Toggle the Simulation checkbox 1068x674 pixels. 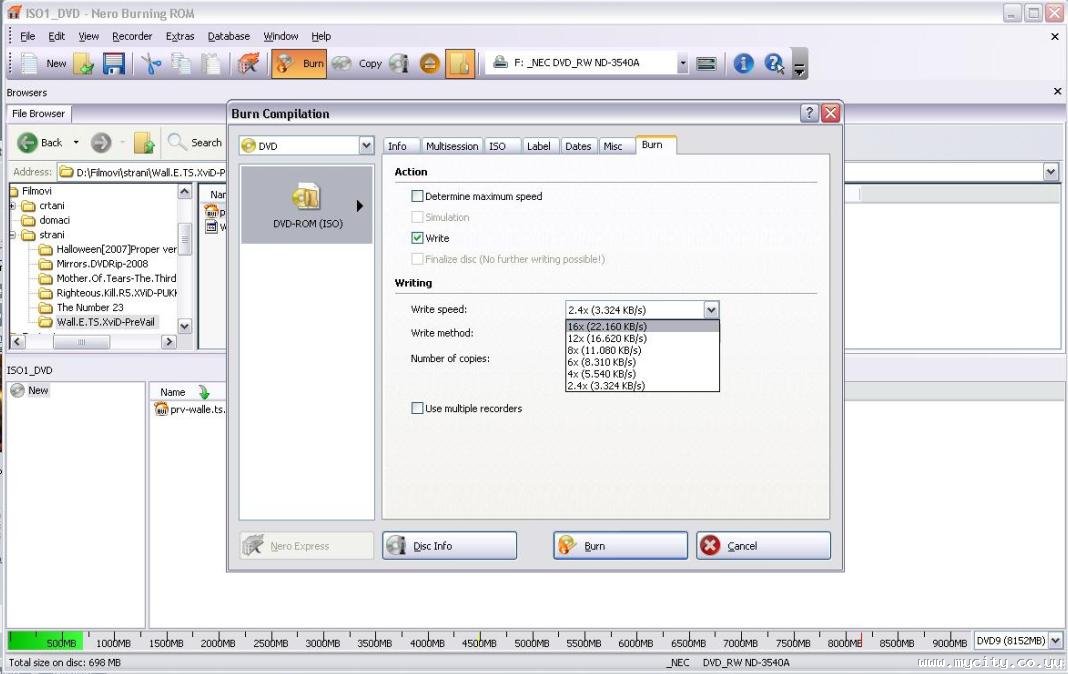(x=417, y=217)
